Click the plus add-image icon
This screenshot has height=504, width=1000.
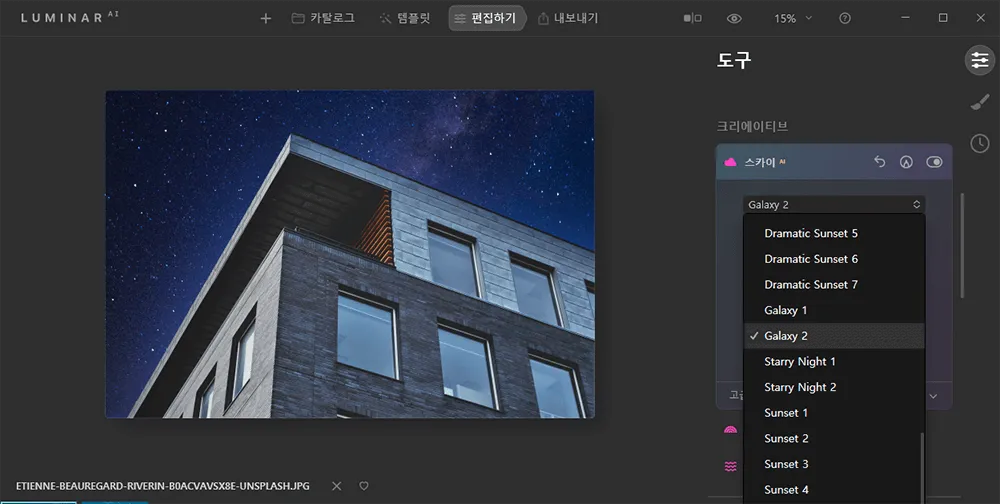click(x=266, y=19)
